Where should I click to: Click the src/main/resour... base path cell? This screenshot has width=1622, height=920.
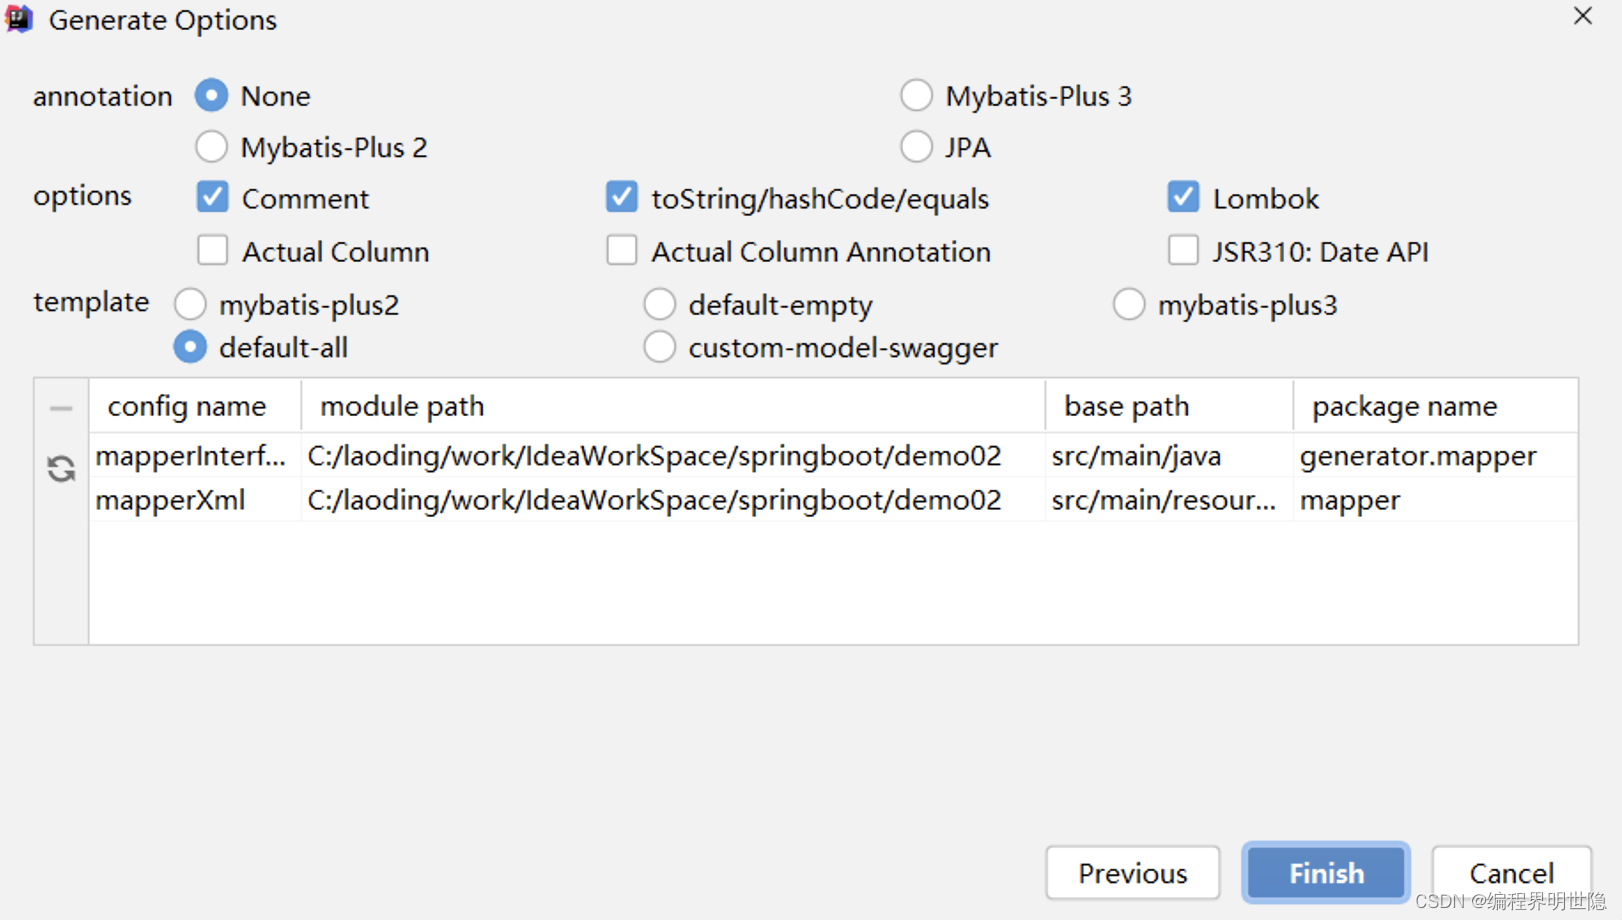1169,500
